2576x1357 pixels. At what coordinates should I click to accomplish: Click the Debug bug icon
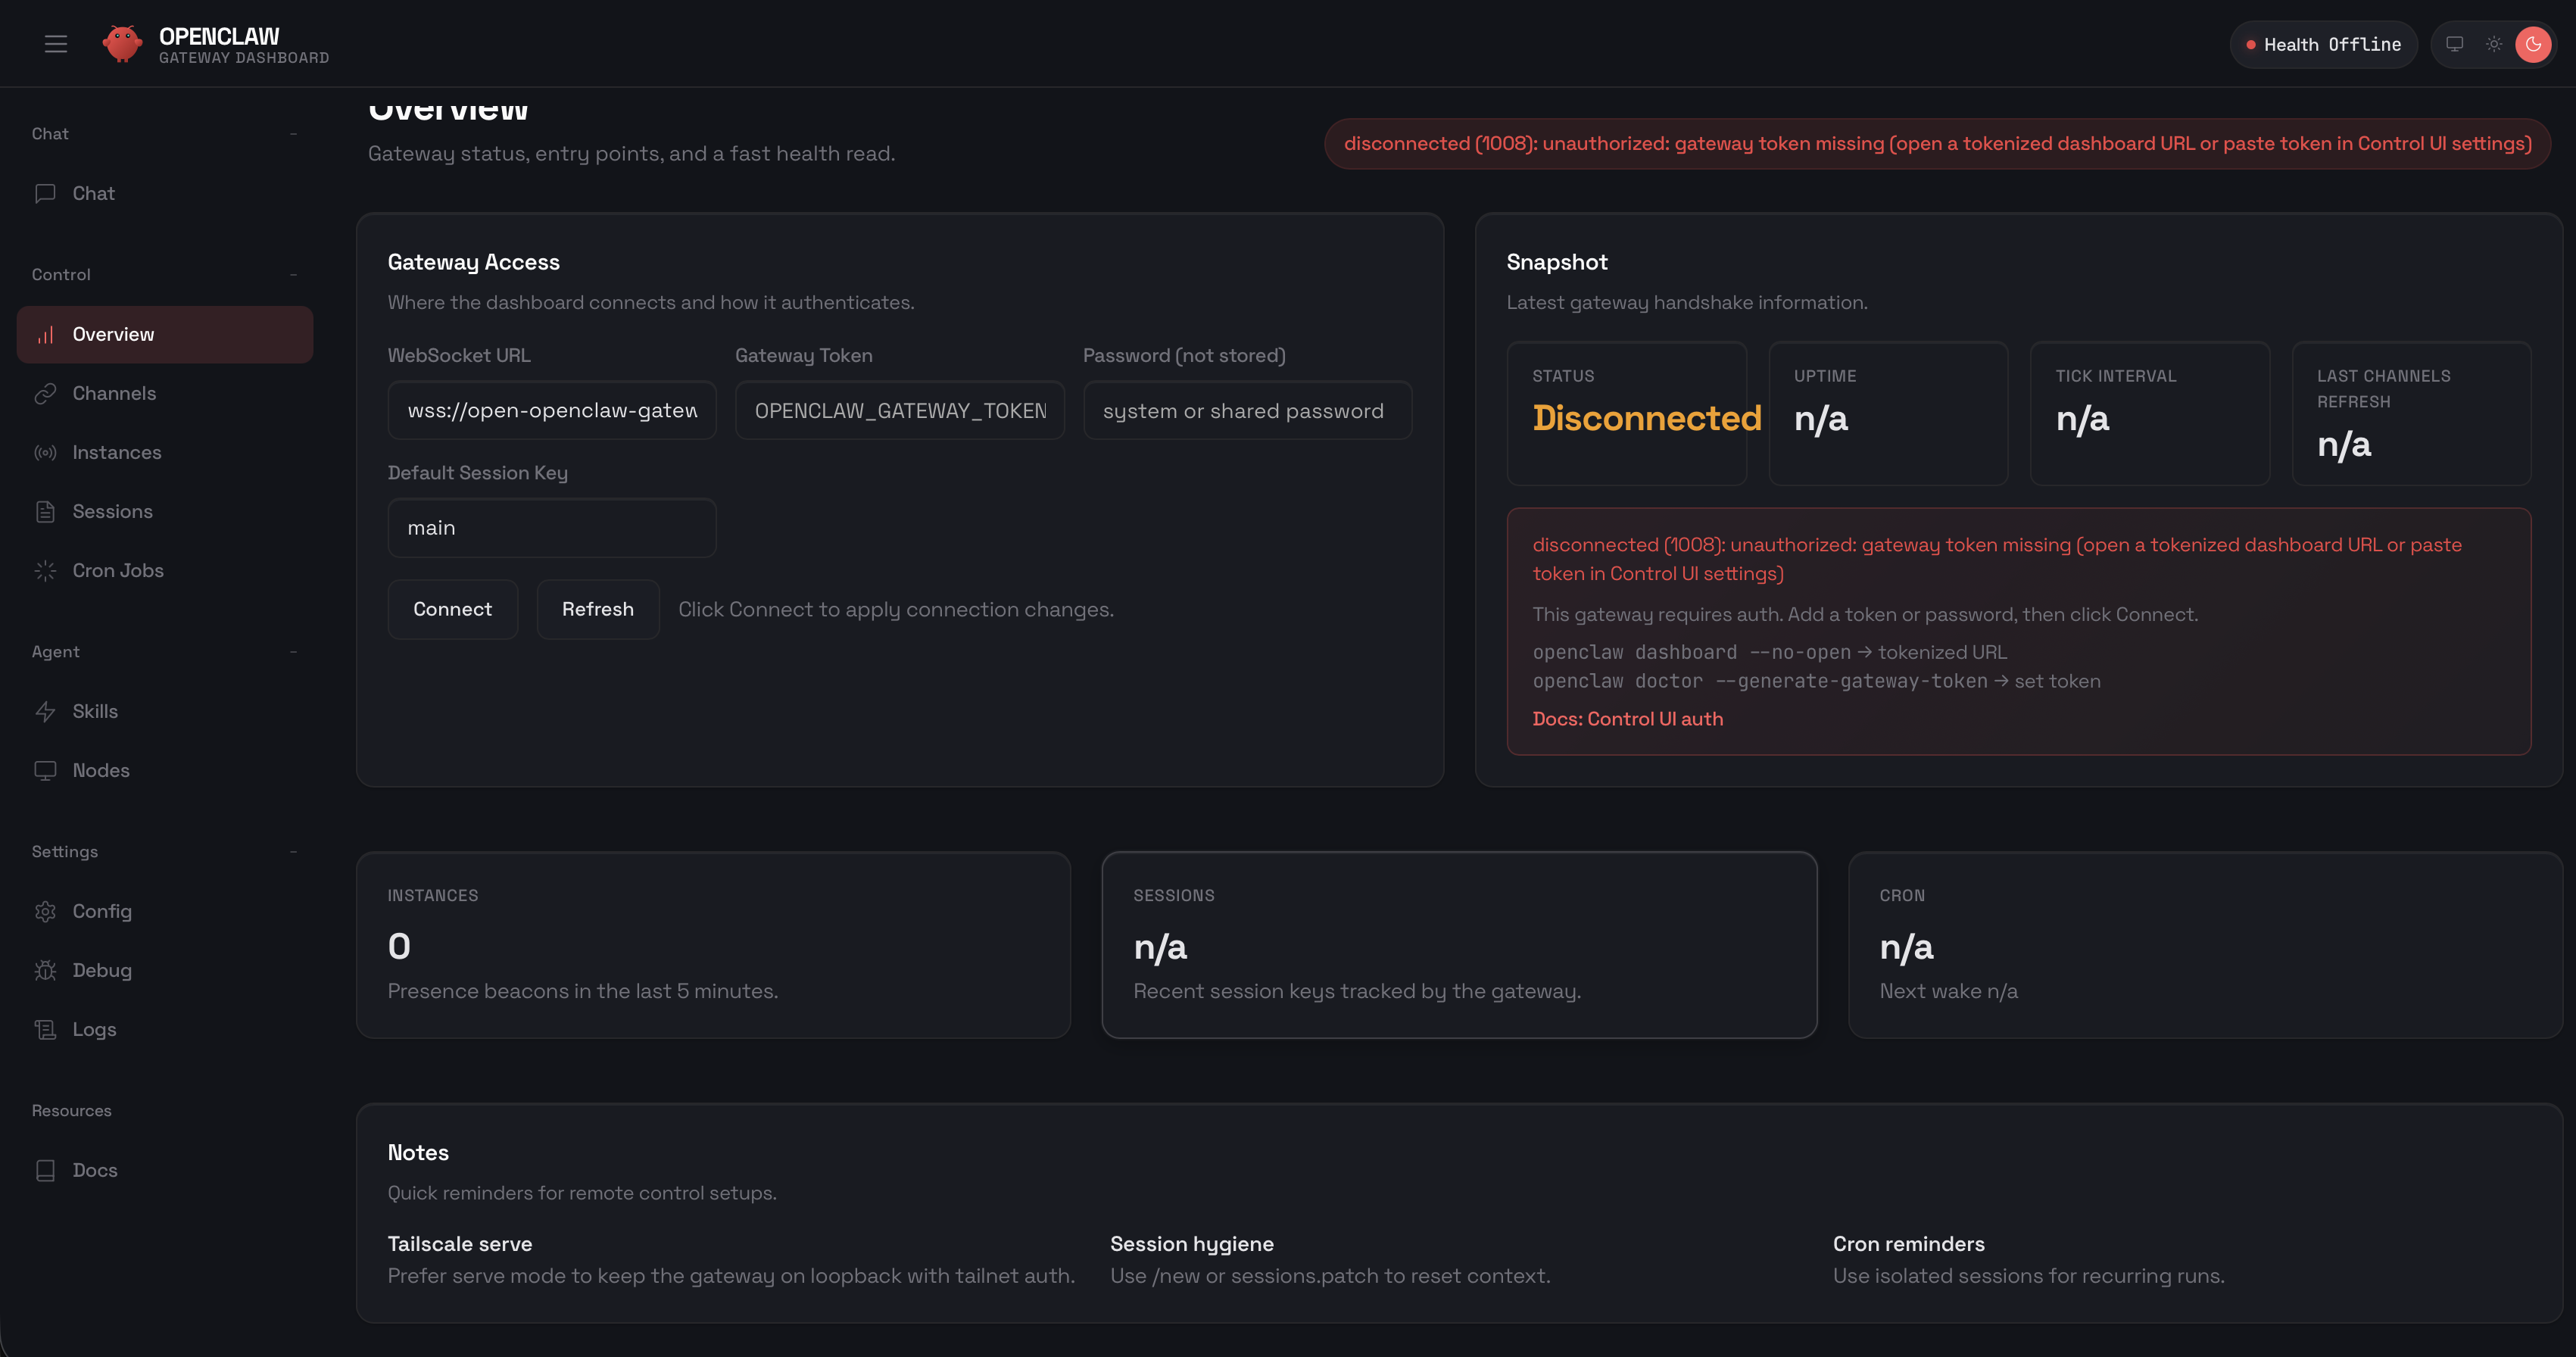[46, 969]
